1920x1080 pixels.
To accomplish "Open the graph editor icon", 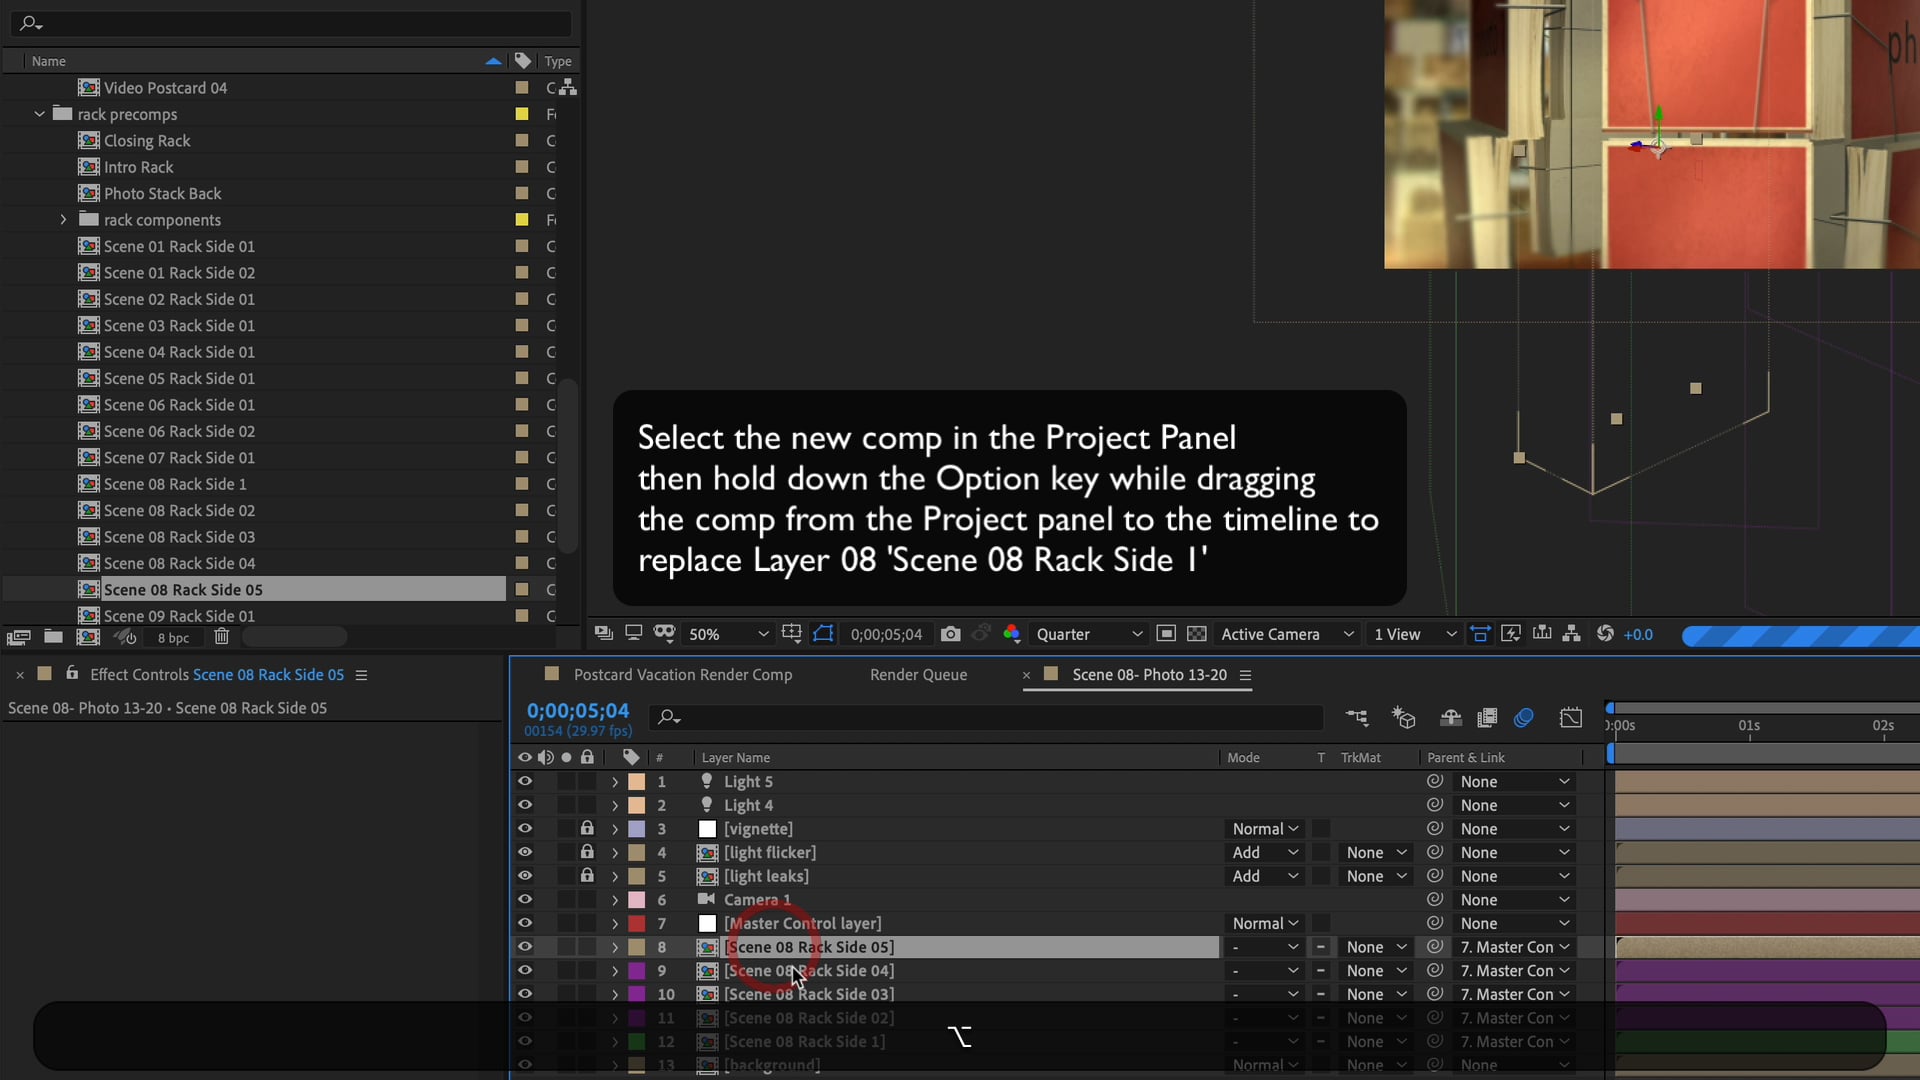I will click(1570, 717).
